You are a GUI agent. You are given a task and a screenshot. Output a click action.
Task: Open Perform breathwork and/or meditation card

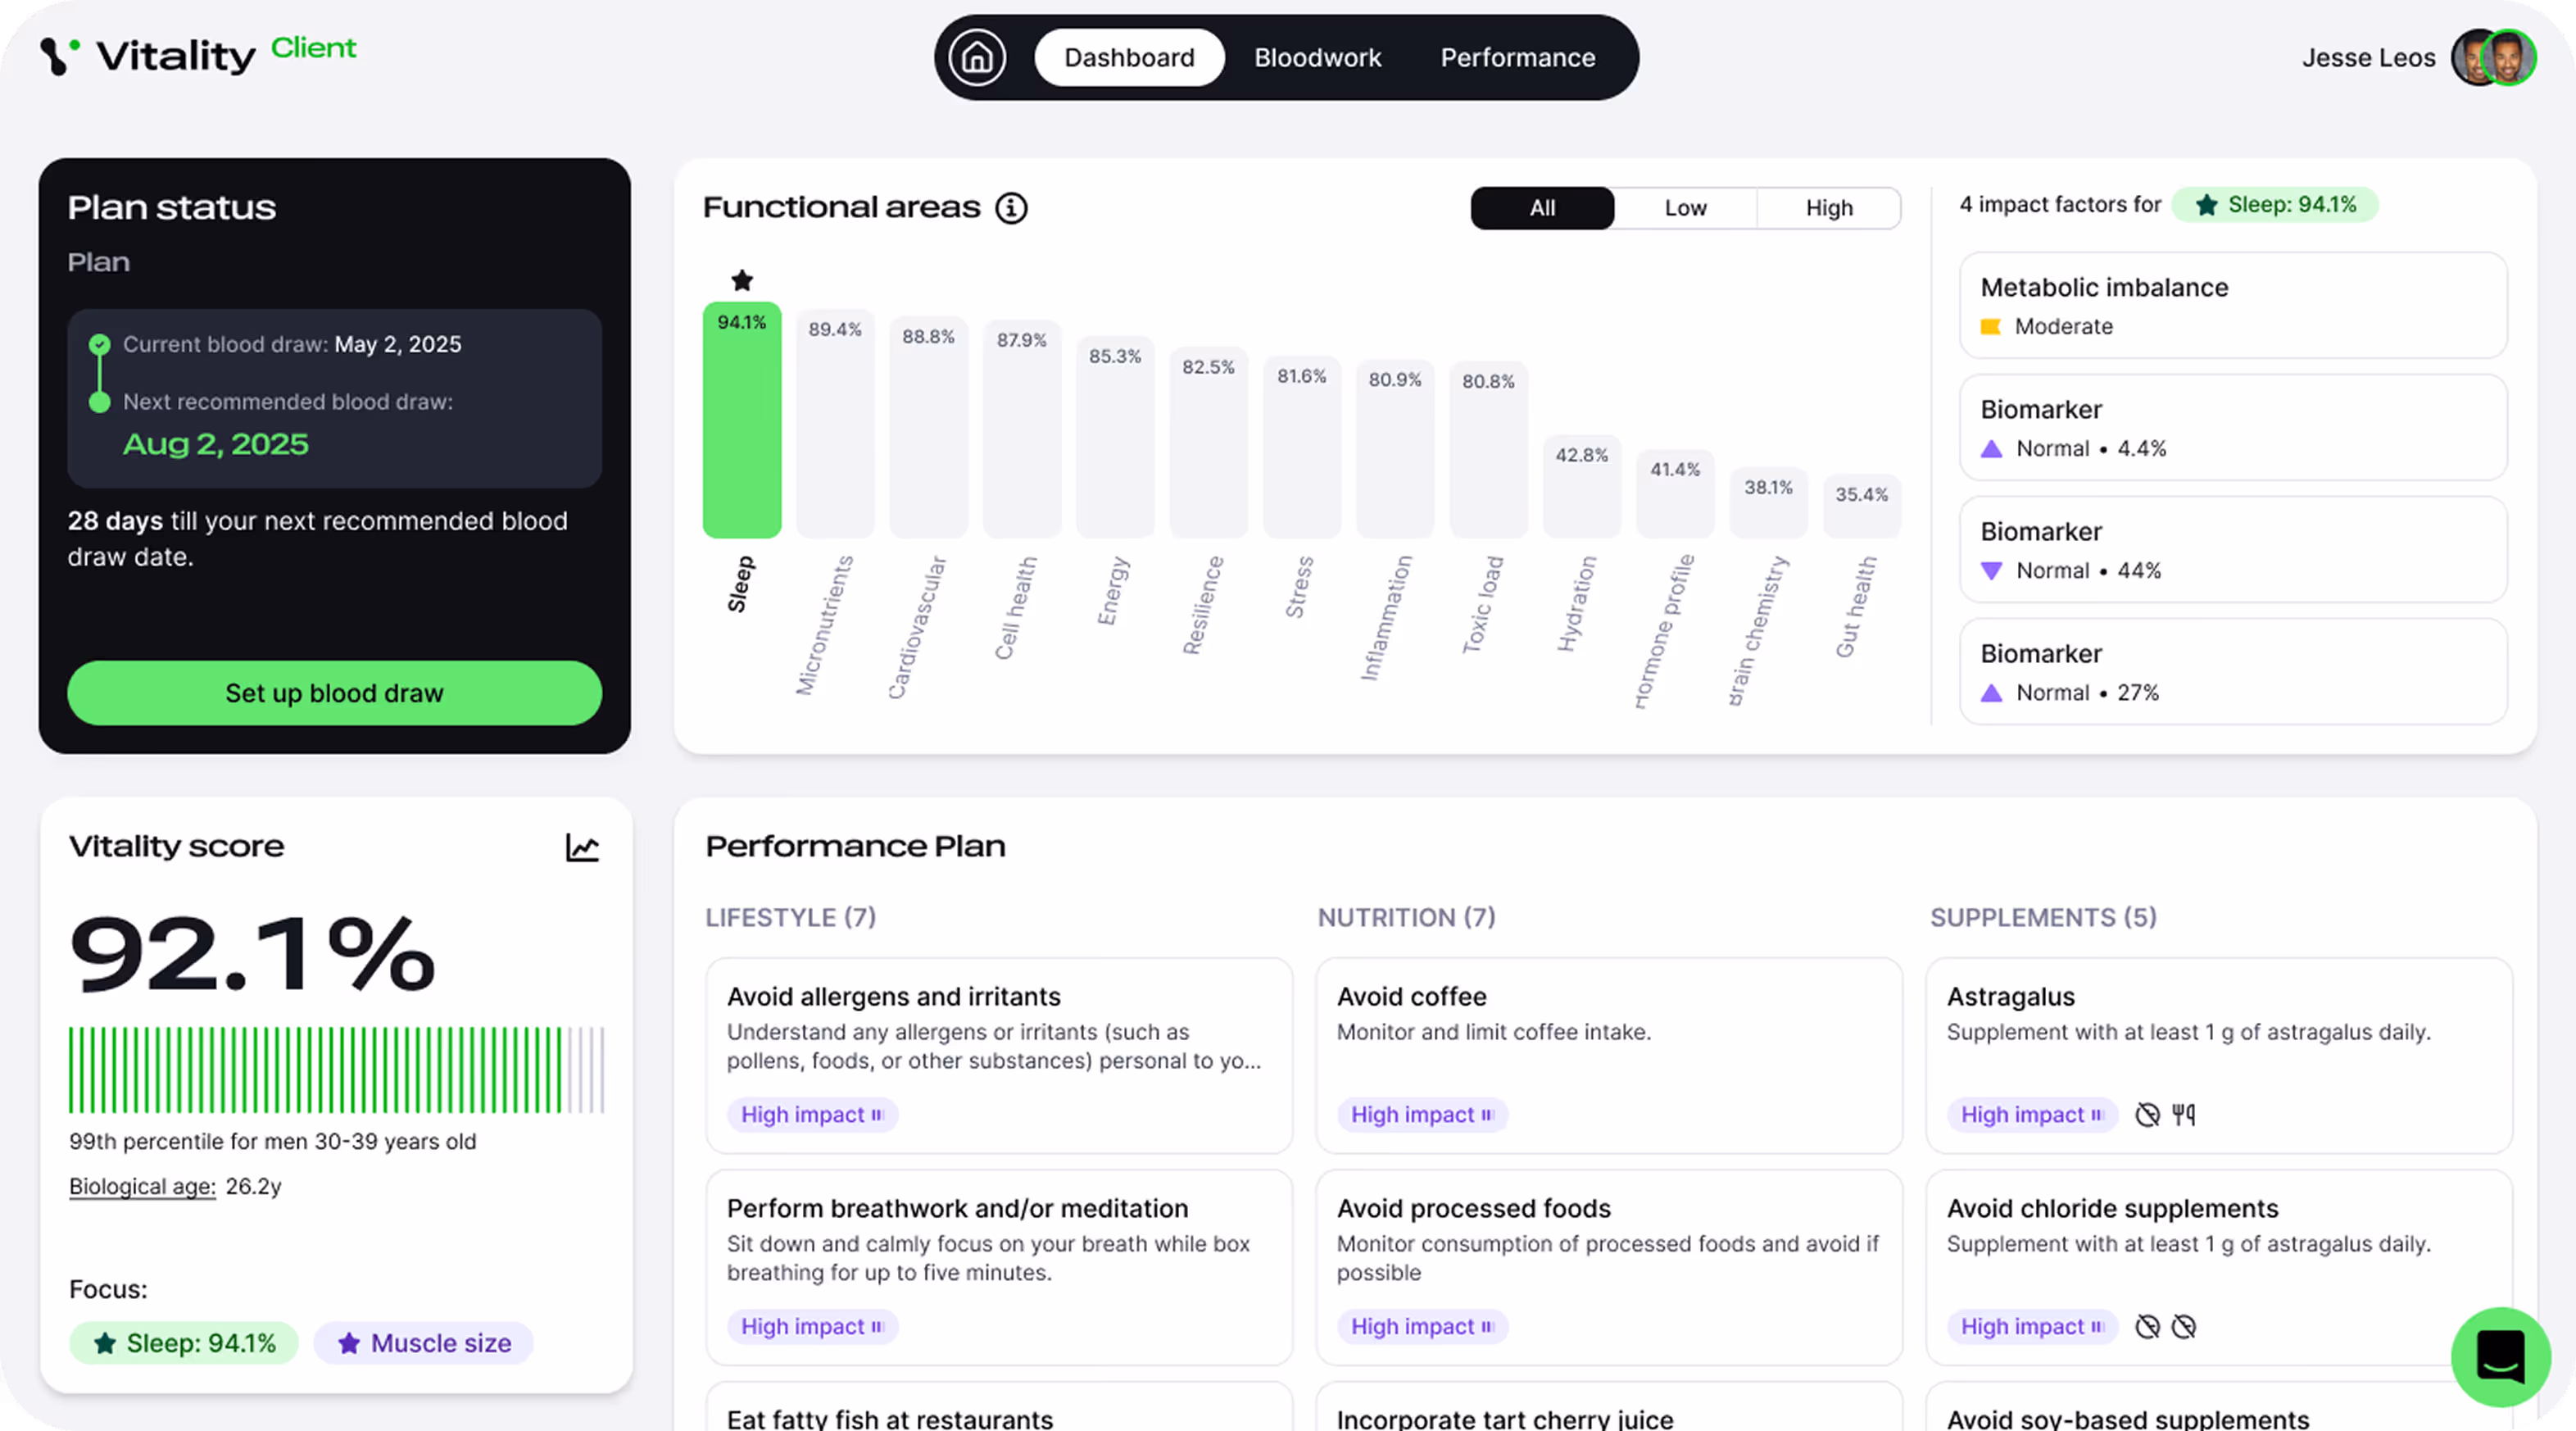[999, 1267]
